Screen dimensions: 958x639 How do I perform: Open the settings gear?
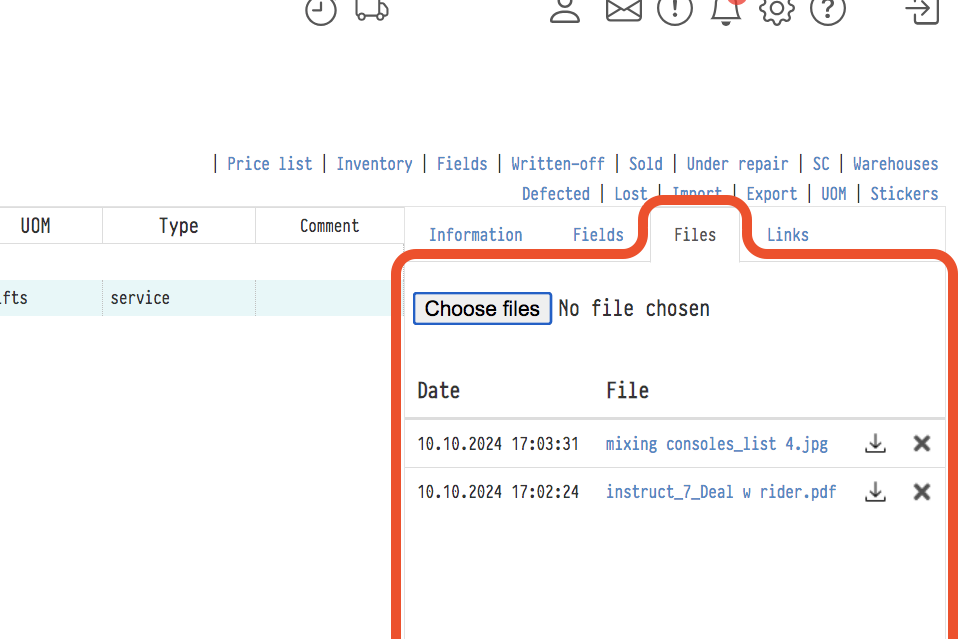(x=776, y=10)
